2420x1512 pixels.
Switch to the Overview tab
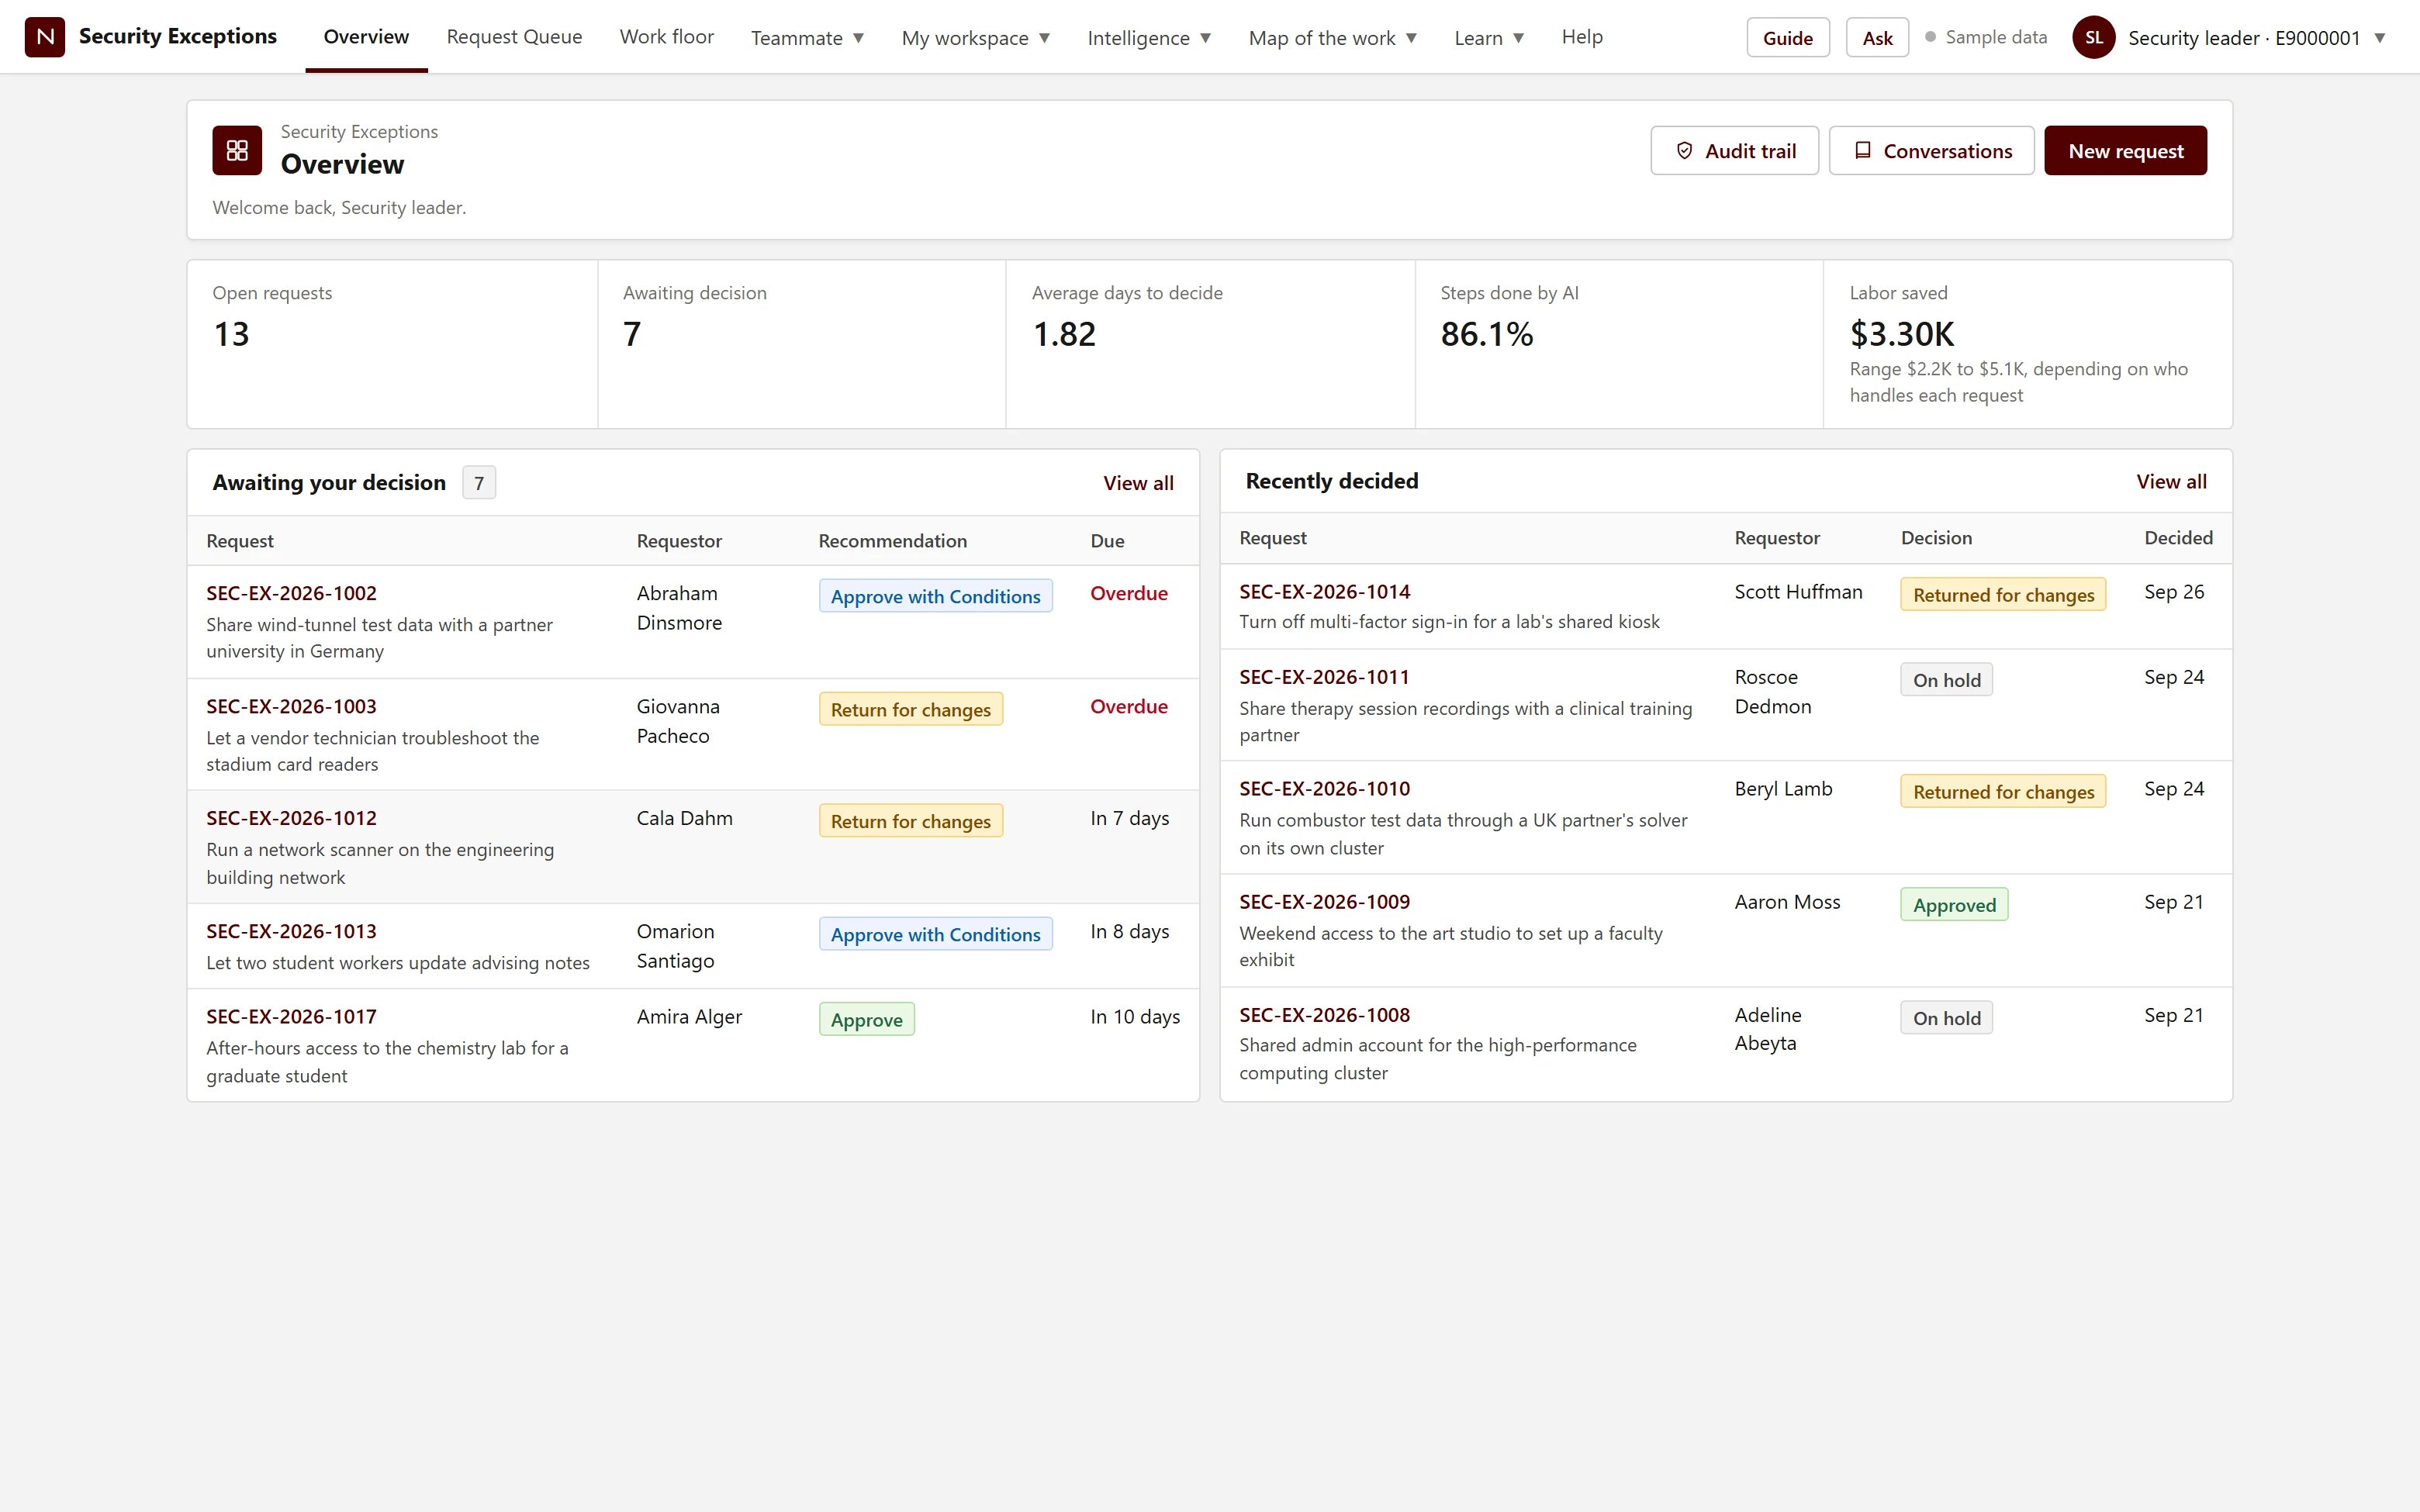pos(366,37)
